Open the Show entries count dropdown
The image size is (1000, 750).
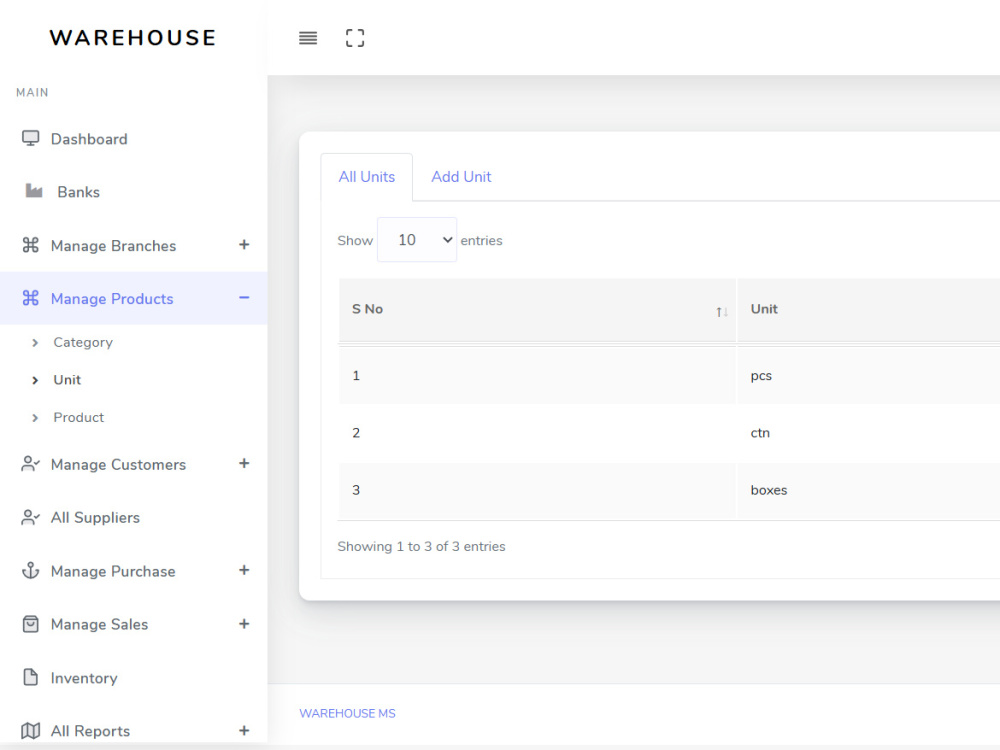[417, 240]
